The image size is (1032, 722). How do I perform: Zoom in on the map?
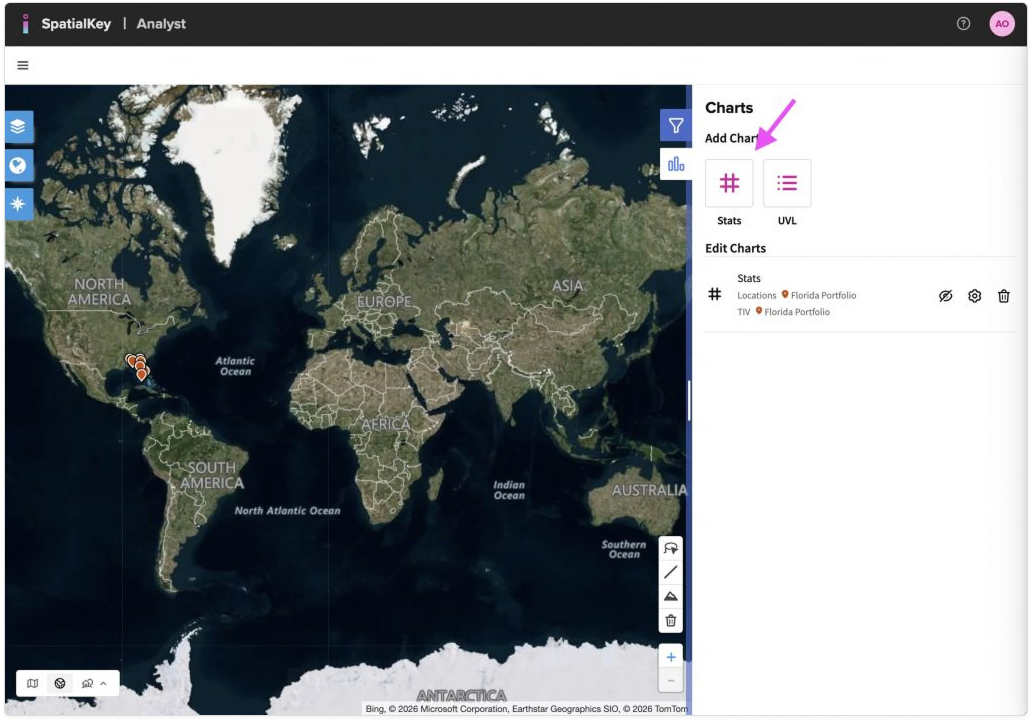[x=671, y=657]
